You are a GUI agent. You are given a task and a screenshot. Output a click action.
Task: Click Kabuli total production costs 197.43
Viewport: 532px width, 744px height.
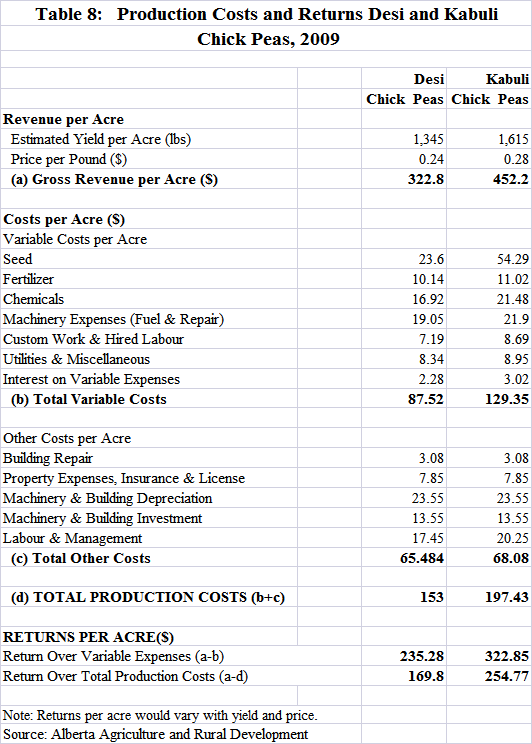[x=507, y=597]
